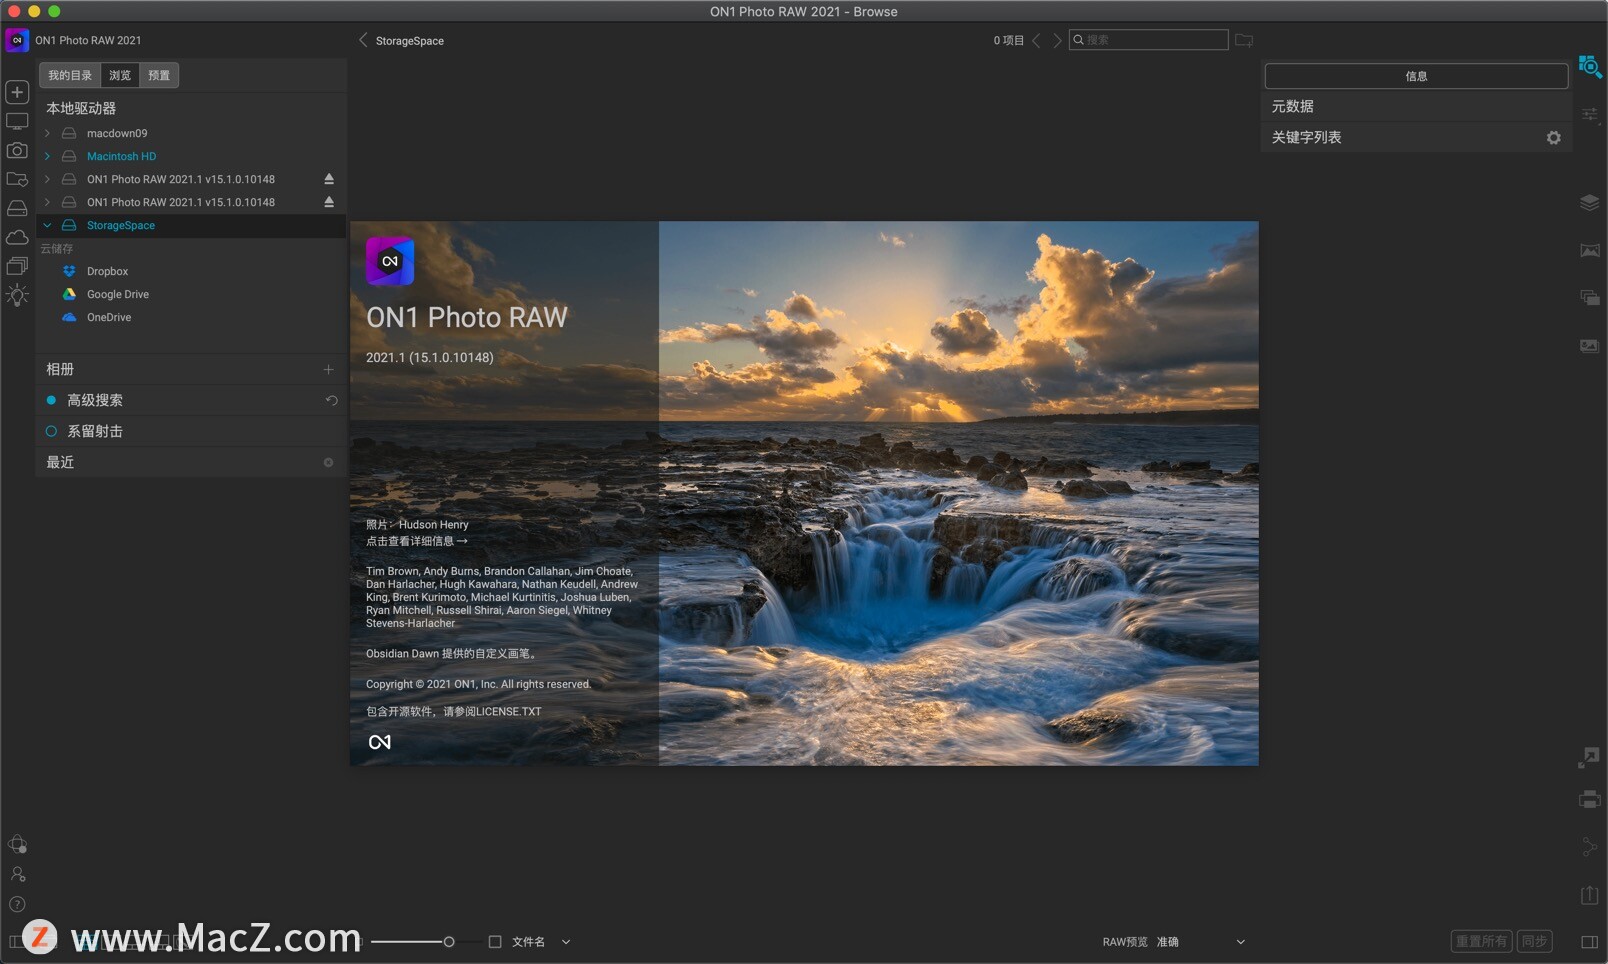Open the albums stack icon in left sidebar
This screenshot has height=964, width=1608.
[17, 266]
